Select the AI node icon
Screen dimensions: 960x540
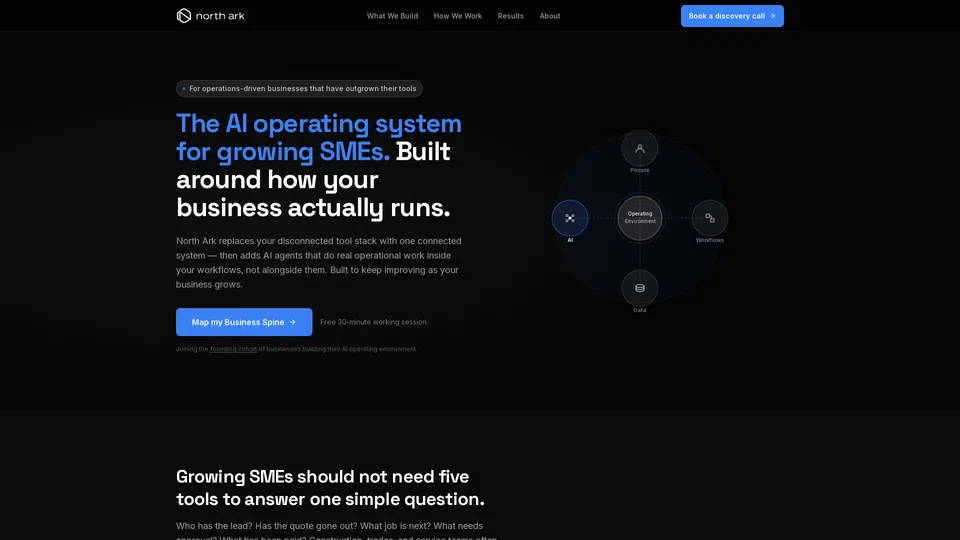pyautogui.click(x=569, y=218)
